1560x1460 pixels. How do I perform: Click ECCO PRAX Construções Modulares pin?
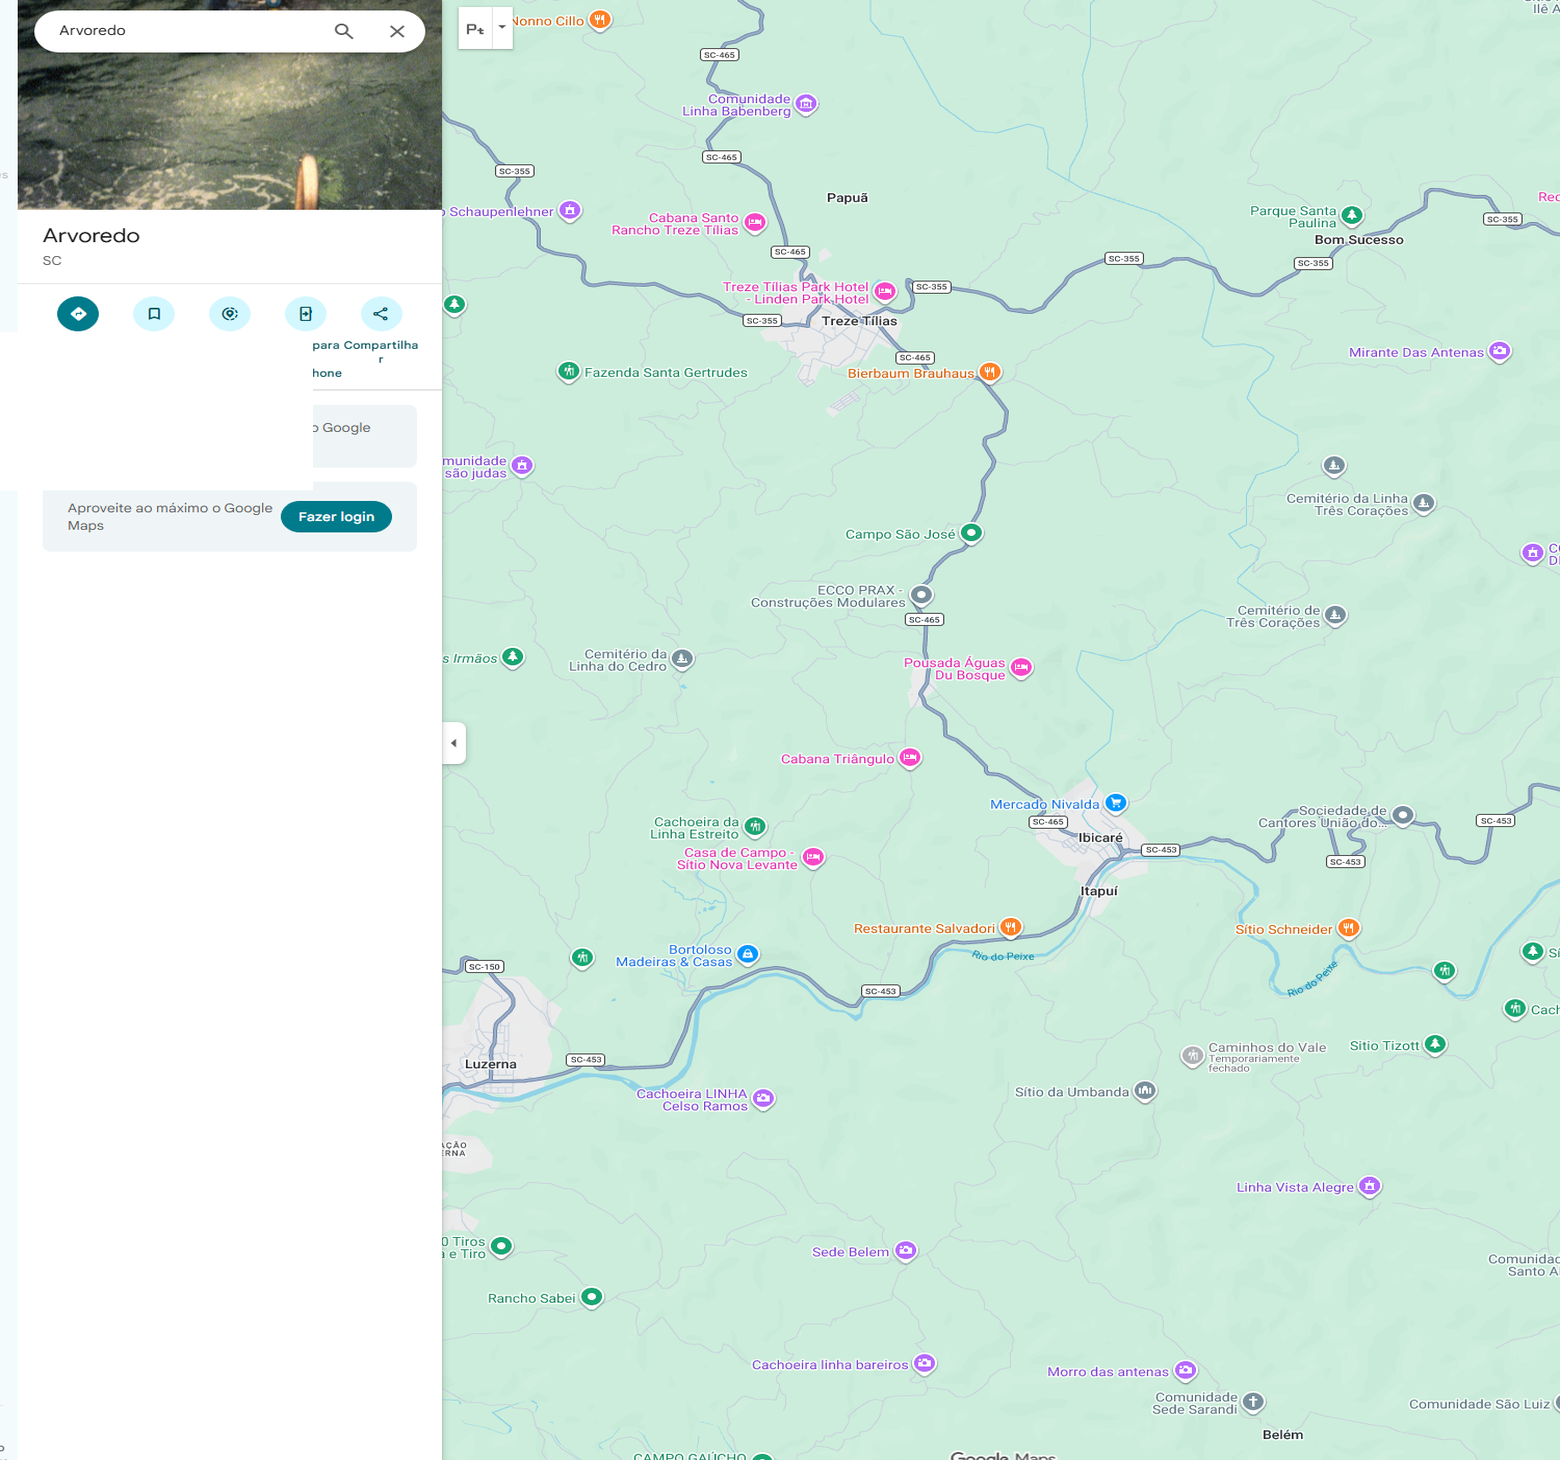[921, 595]
